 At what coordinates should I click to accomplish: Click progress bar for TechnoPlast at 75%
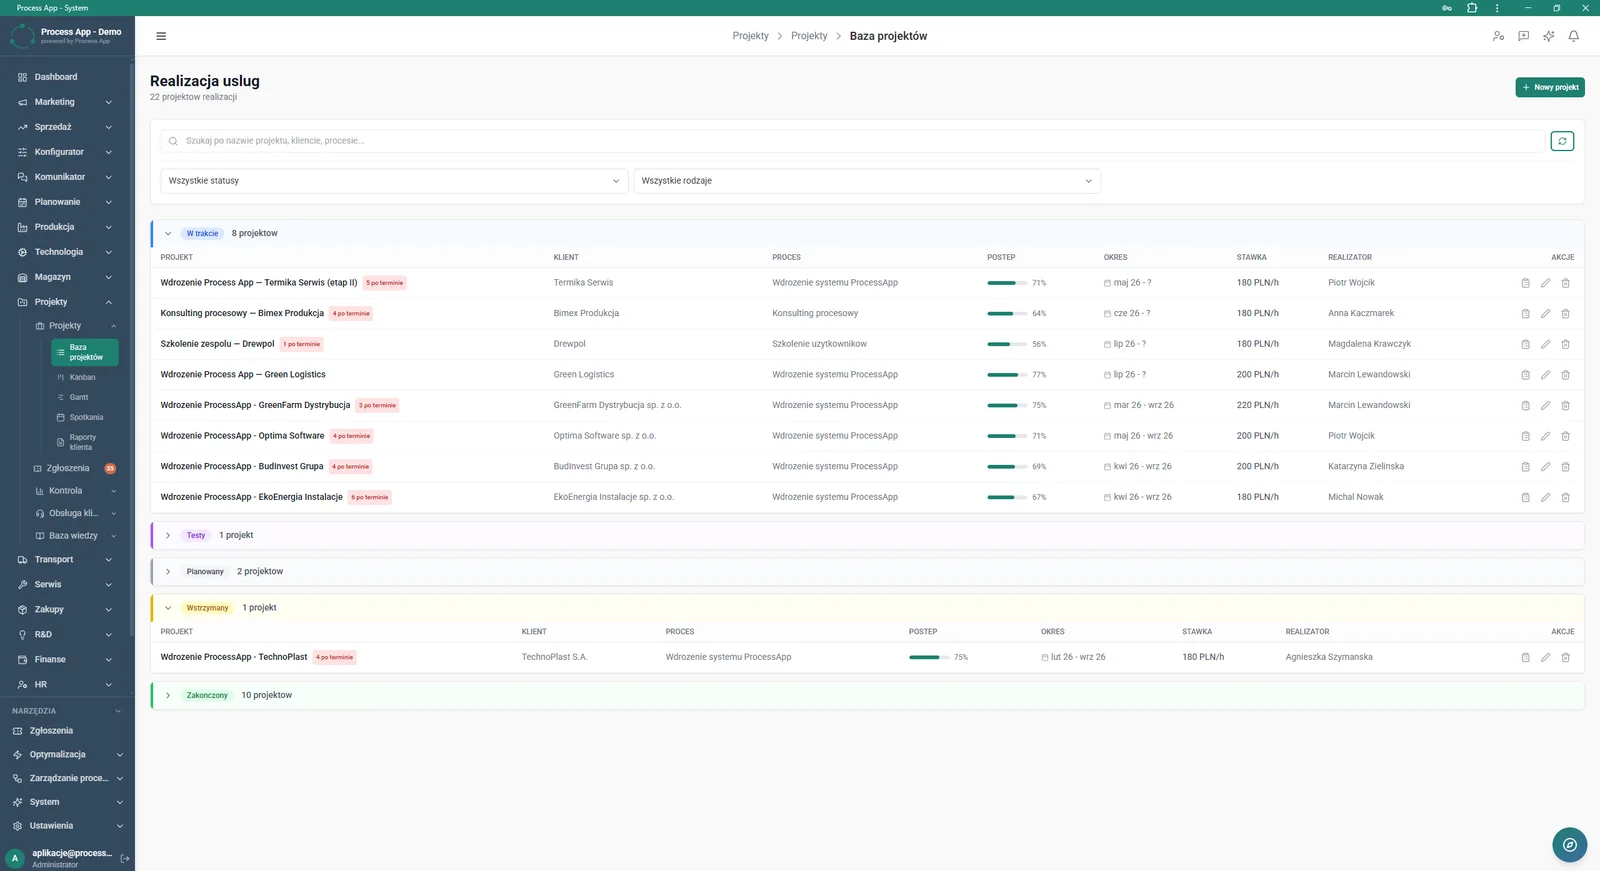tap(929, 658)
